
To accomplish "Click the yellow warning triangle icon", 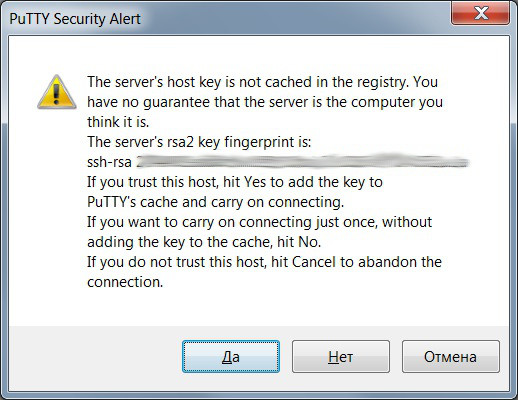I will 57,92.
